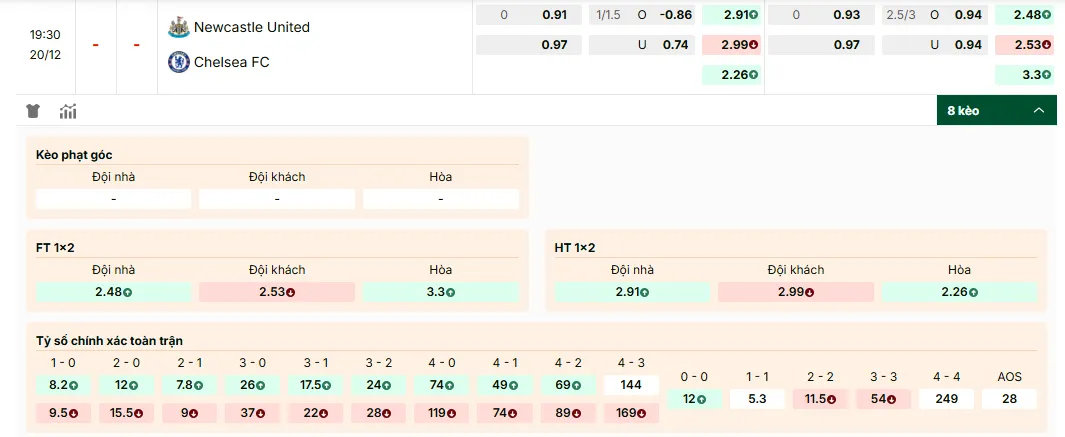
Task: Click the Newcastle United club crest
Action: click(x=179, y=27)
